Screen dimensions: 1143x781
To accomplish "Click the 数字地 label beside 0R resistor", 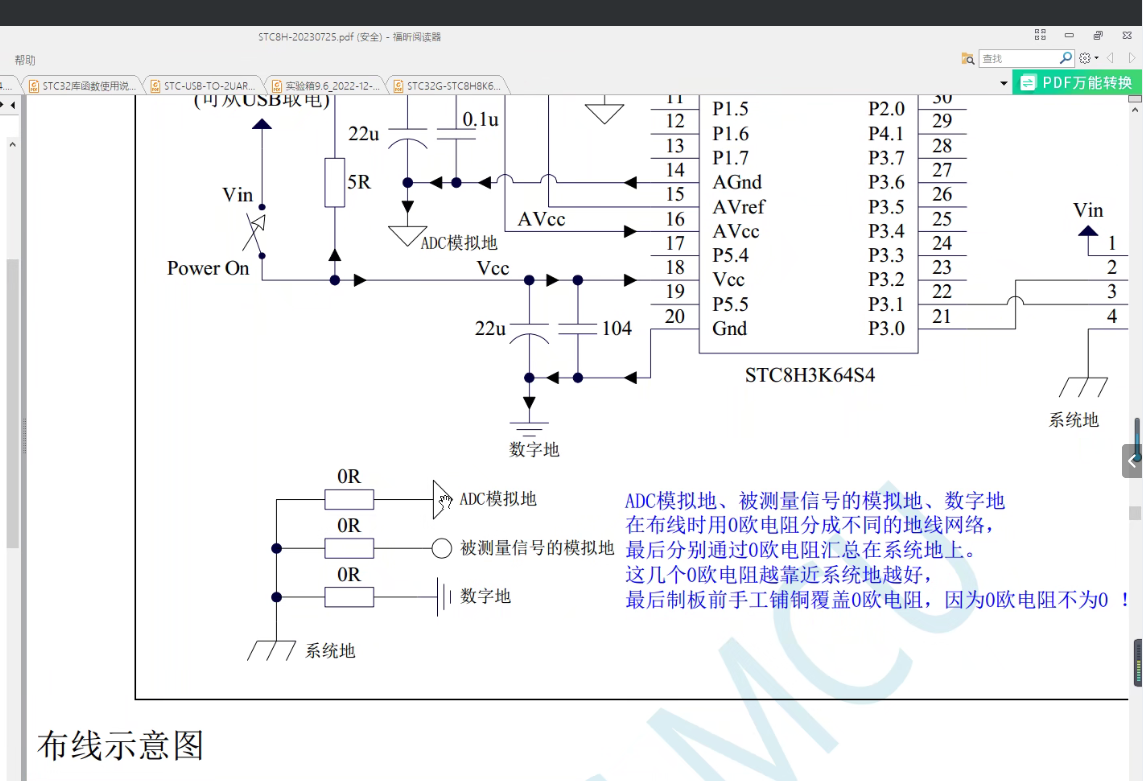I will coord(485,597).
